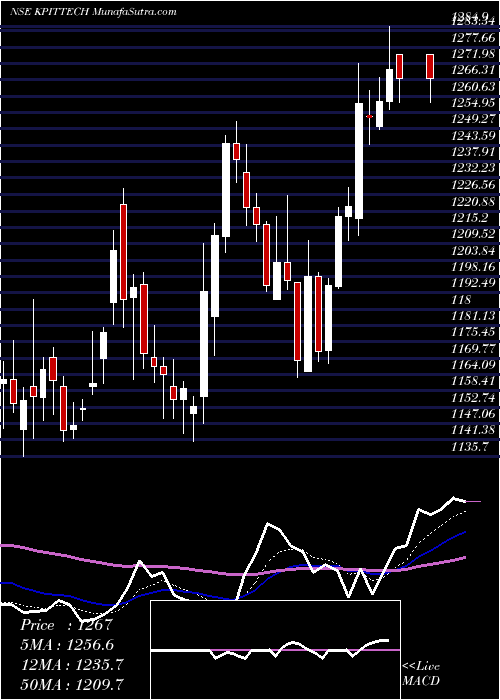The height and width of the screenshot is (700, 500).
Task: Select the 1152.74 price axis label
Action: click(x=473, y=398)
